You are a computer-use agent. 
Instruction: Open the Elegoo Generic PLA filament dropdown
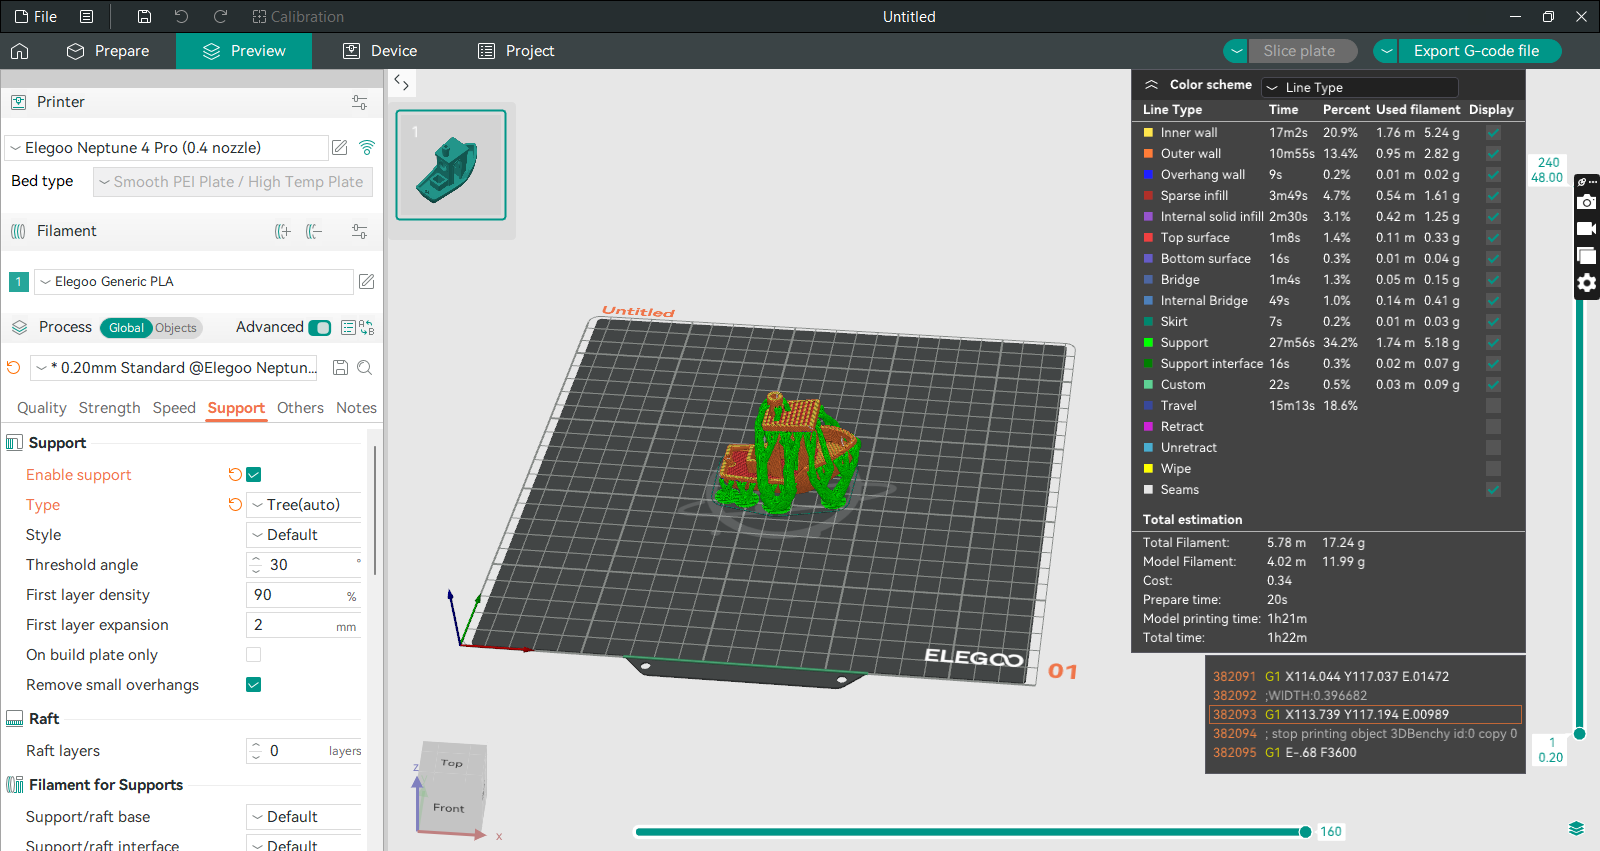(x=194, y=282)
